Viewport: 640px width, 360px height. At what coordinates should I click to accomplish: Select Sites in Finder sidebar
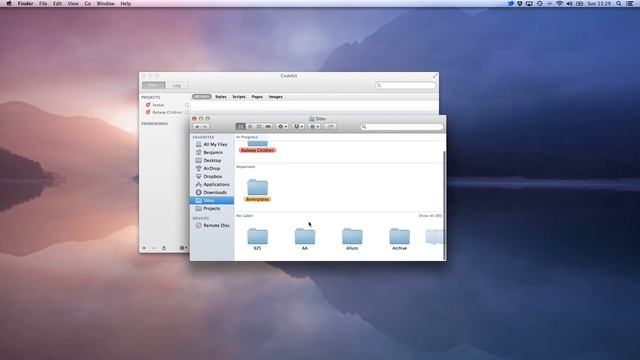[x=212, y=200]
